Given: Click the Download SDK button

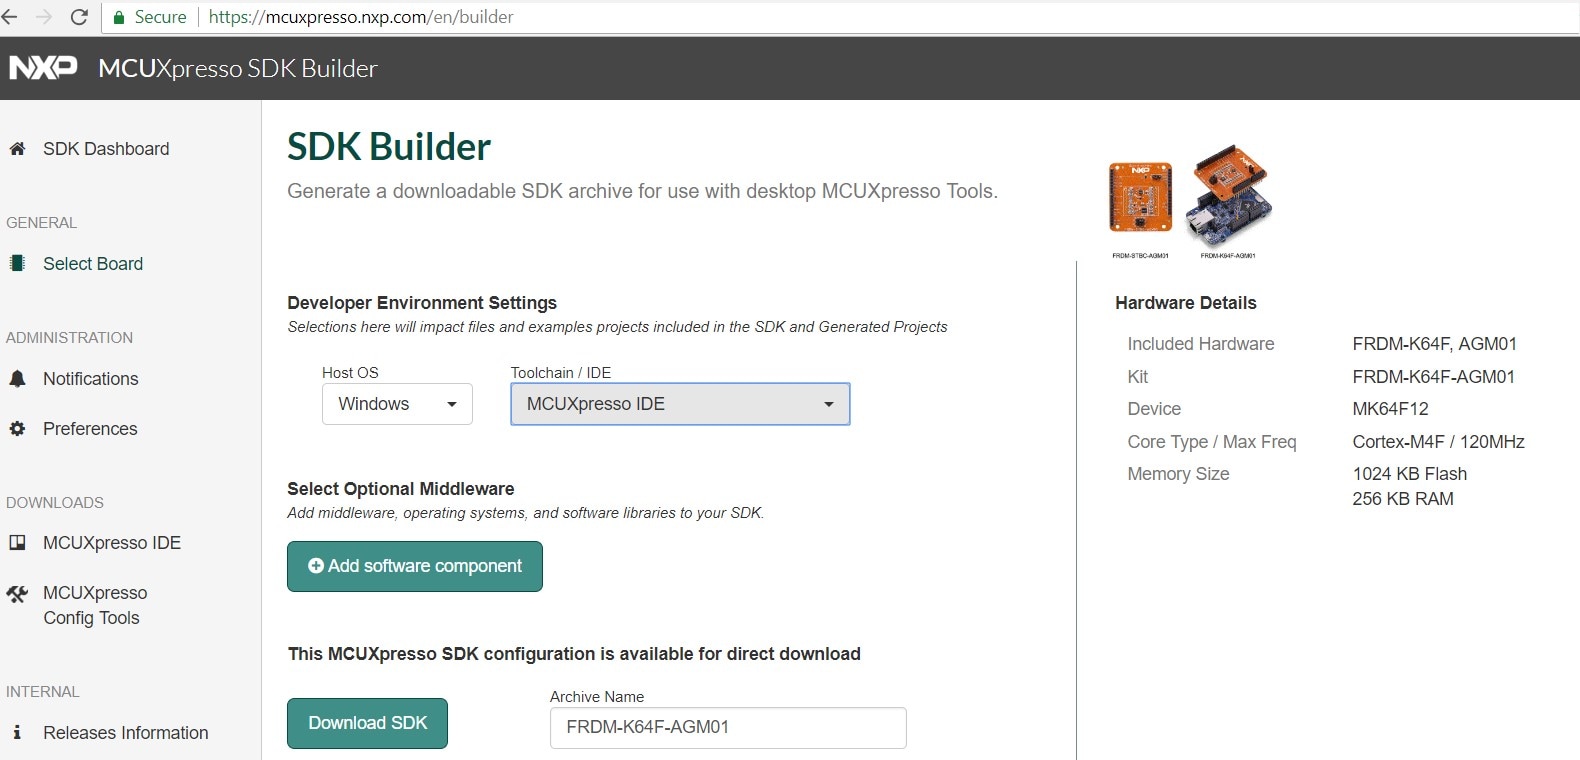Looking at the screenshot, I should (367, 723).
